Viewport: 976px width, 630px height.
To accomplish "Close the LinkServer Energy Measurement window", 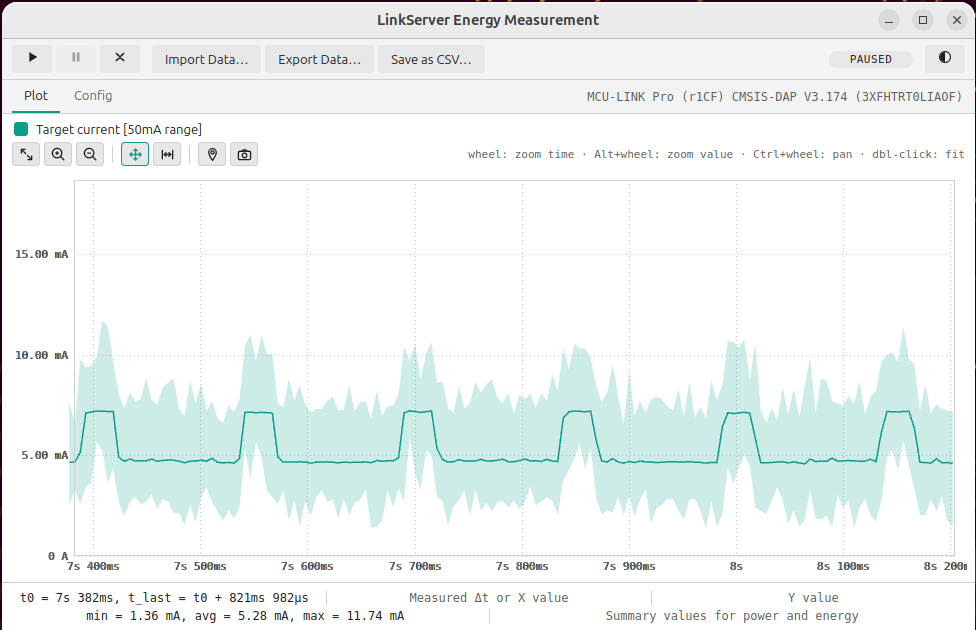I will click(957, 21).
